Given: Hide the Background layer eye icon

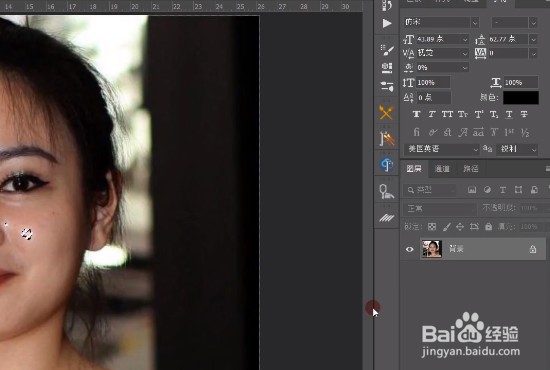Looking at the screenshot, I should click(x=409, y=249).
